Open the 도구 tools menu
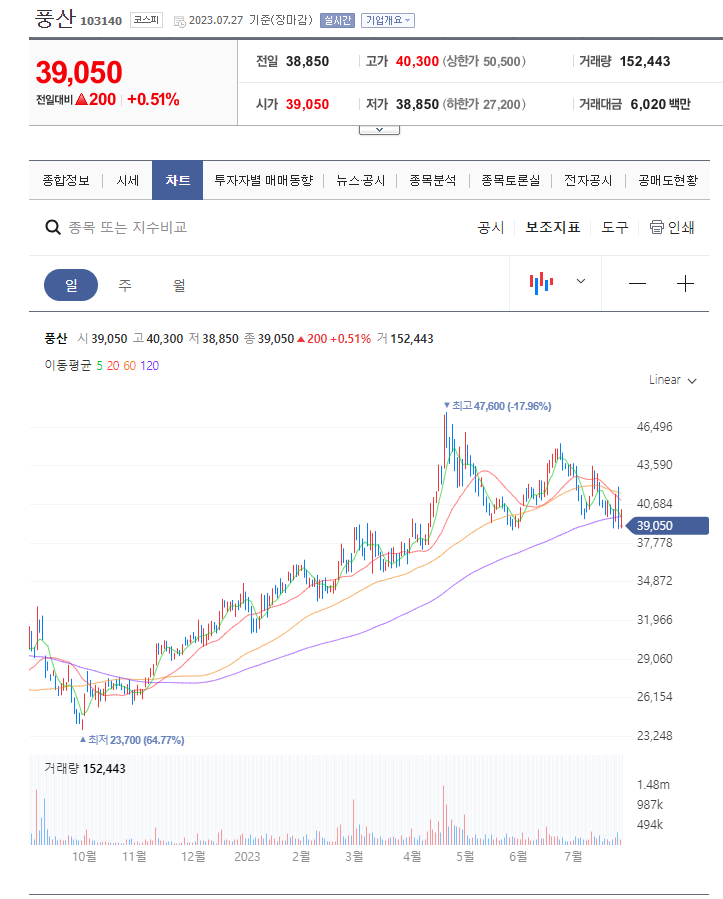The image size is (723, 899). 615,228
